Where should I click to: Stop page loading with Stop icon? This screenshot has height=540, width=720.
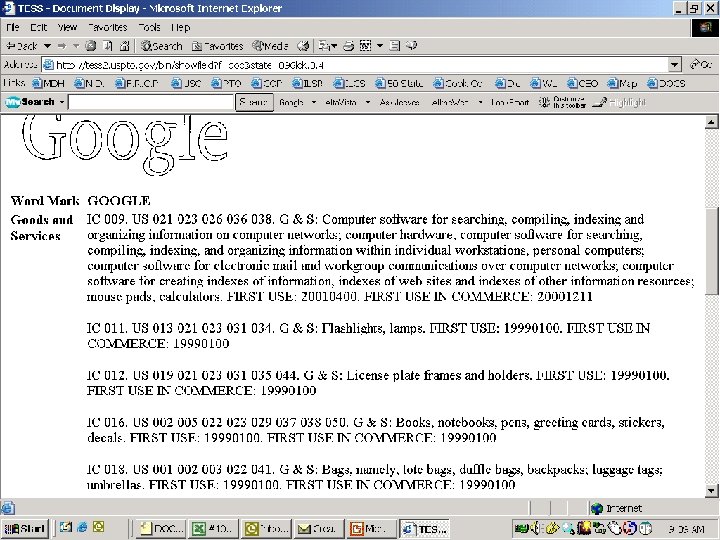point(91,46)
